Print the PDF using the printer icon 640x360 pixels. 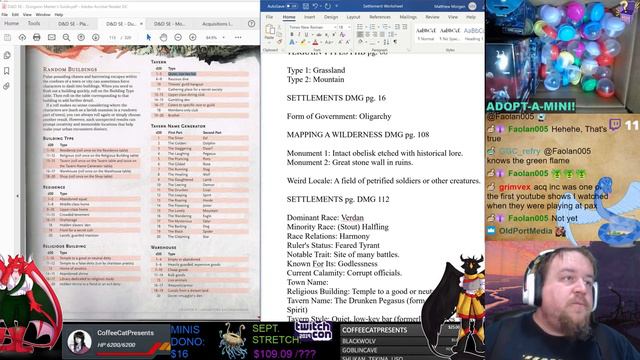pyautogui.click(x=37, y=37)
